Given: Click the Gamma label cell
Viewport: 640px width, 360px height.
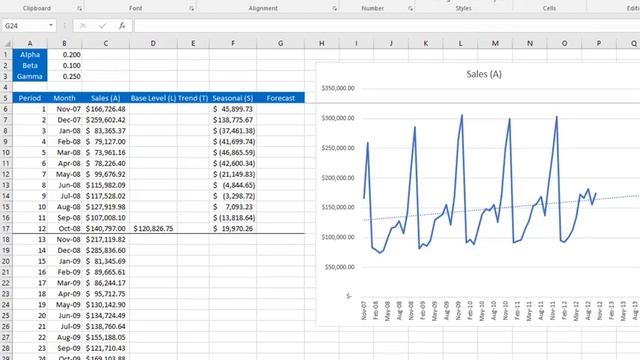Looking at the screenshot, I should point(30,76).
